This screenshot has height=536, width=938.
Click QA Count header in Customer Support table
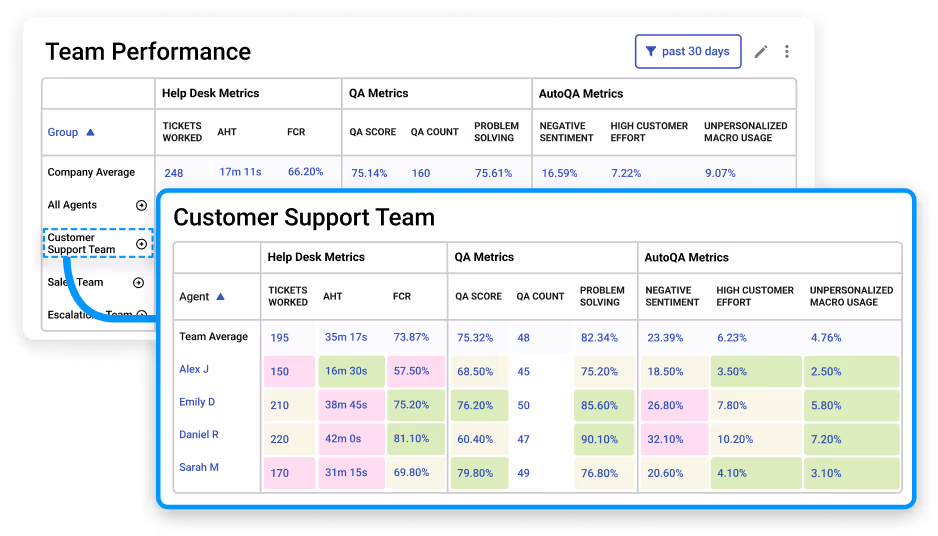click(x=540, y=296)
